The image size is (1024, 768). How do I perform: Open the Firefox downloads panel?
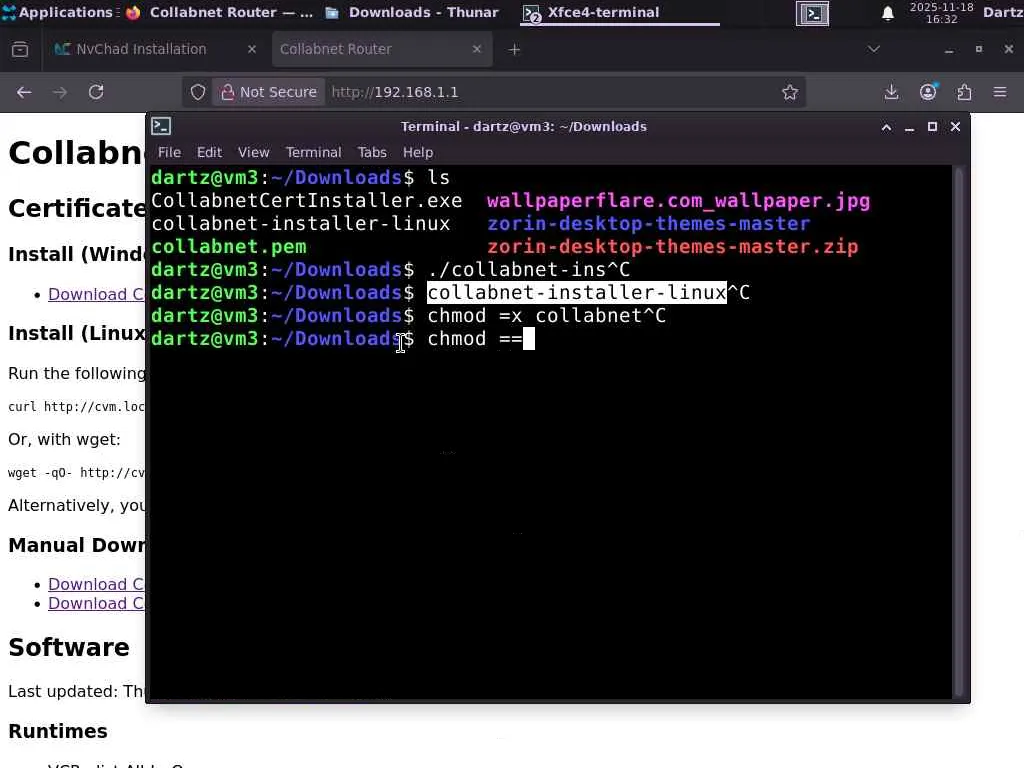pos(891,92)
